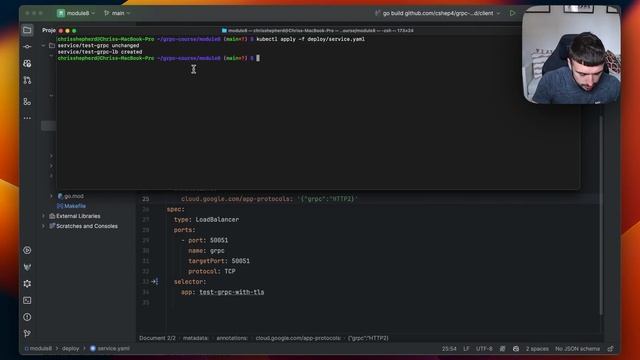Click deploy in the breadcrumb bar
The width and height of the screenshot is (640, 360).
[71, 349]
